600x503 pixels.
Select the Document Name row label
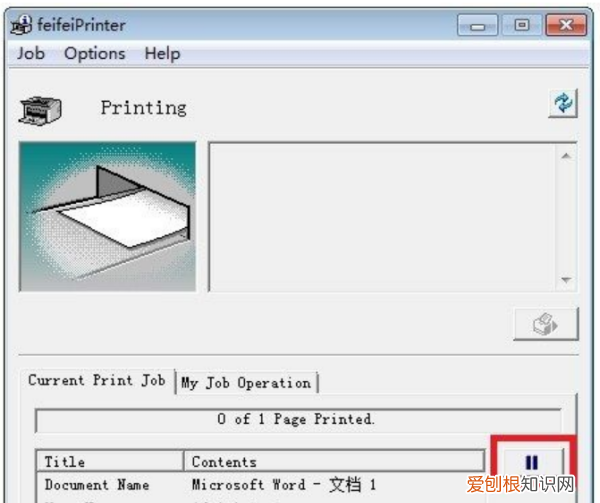tap(97, 485)
